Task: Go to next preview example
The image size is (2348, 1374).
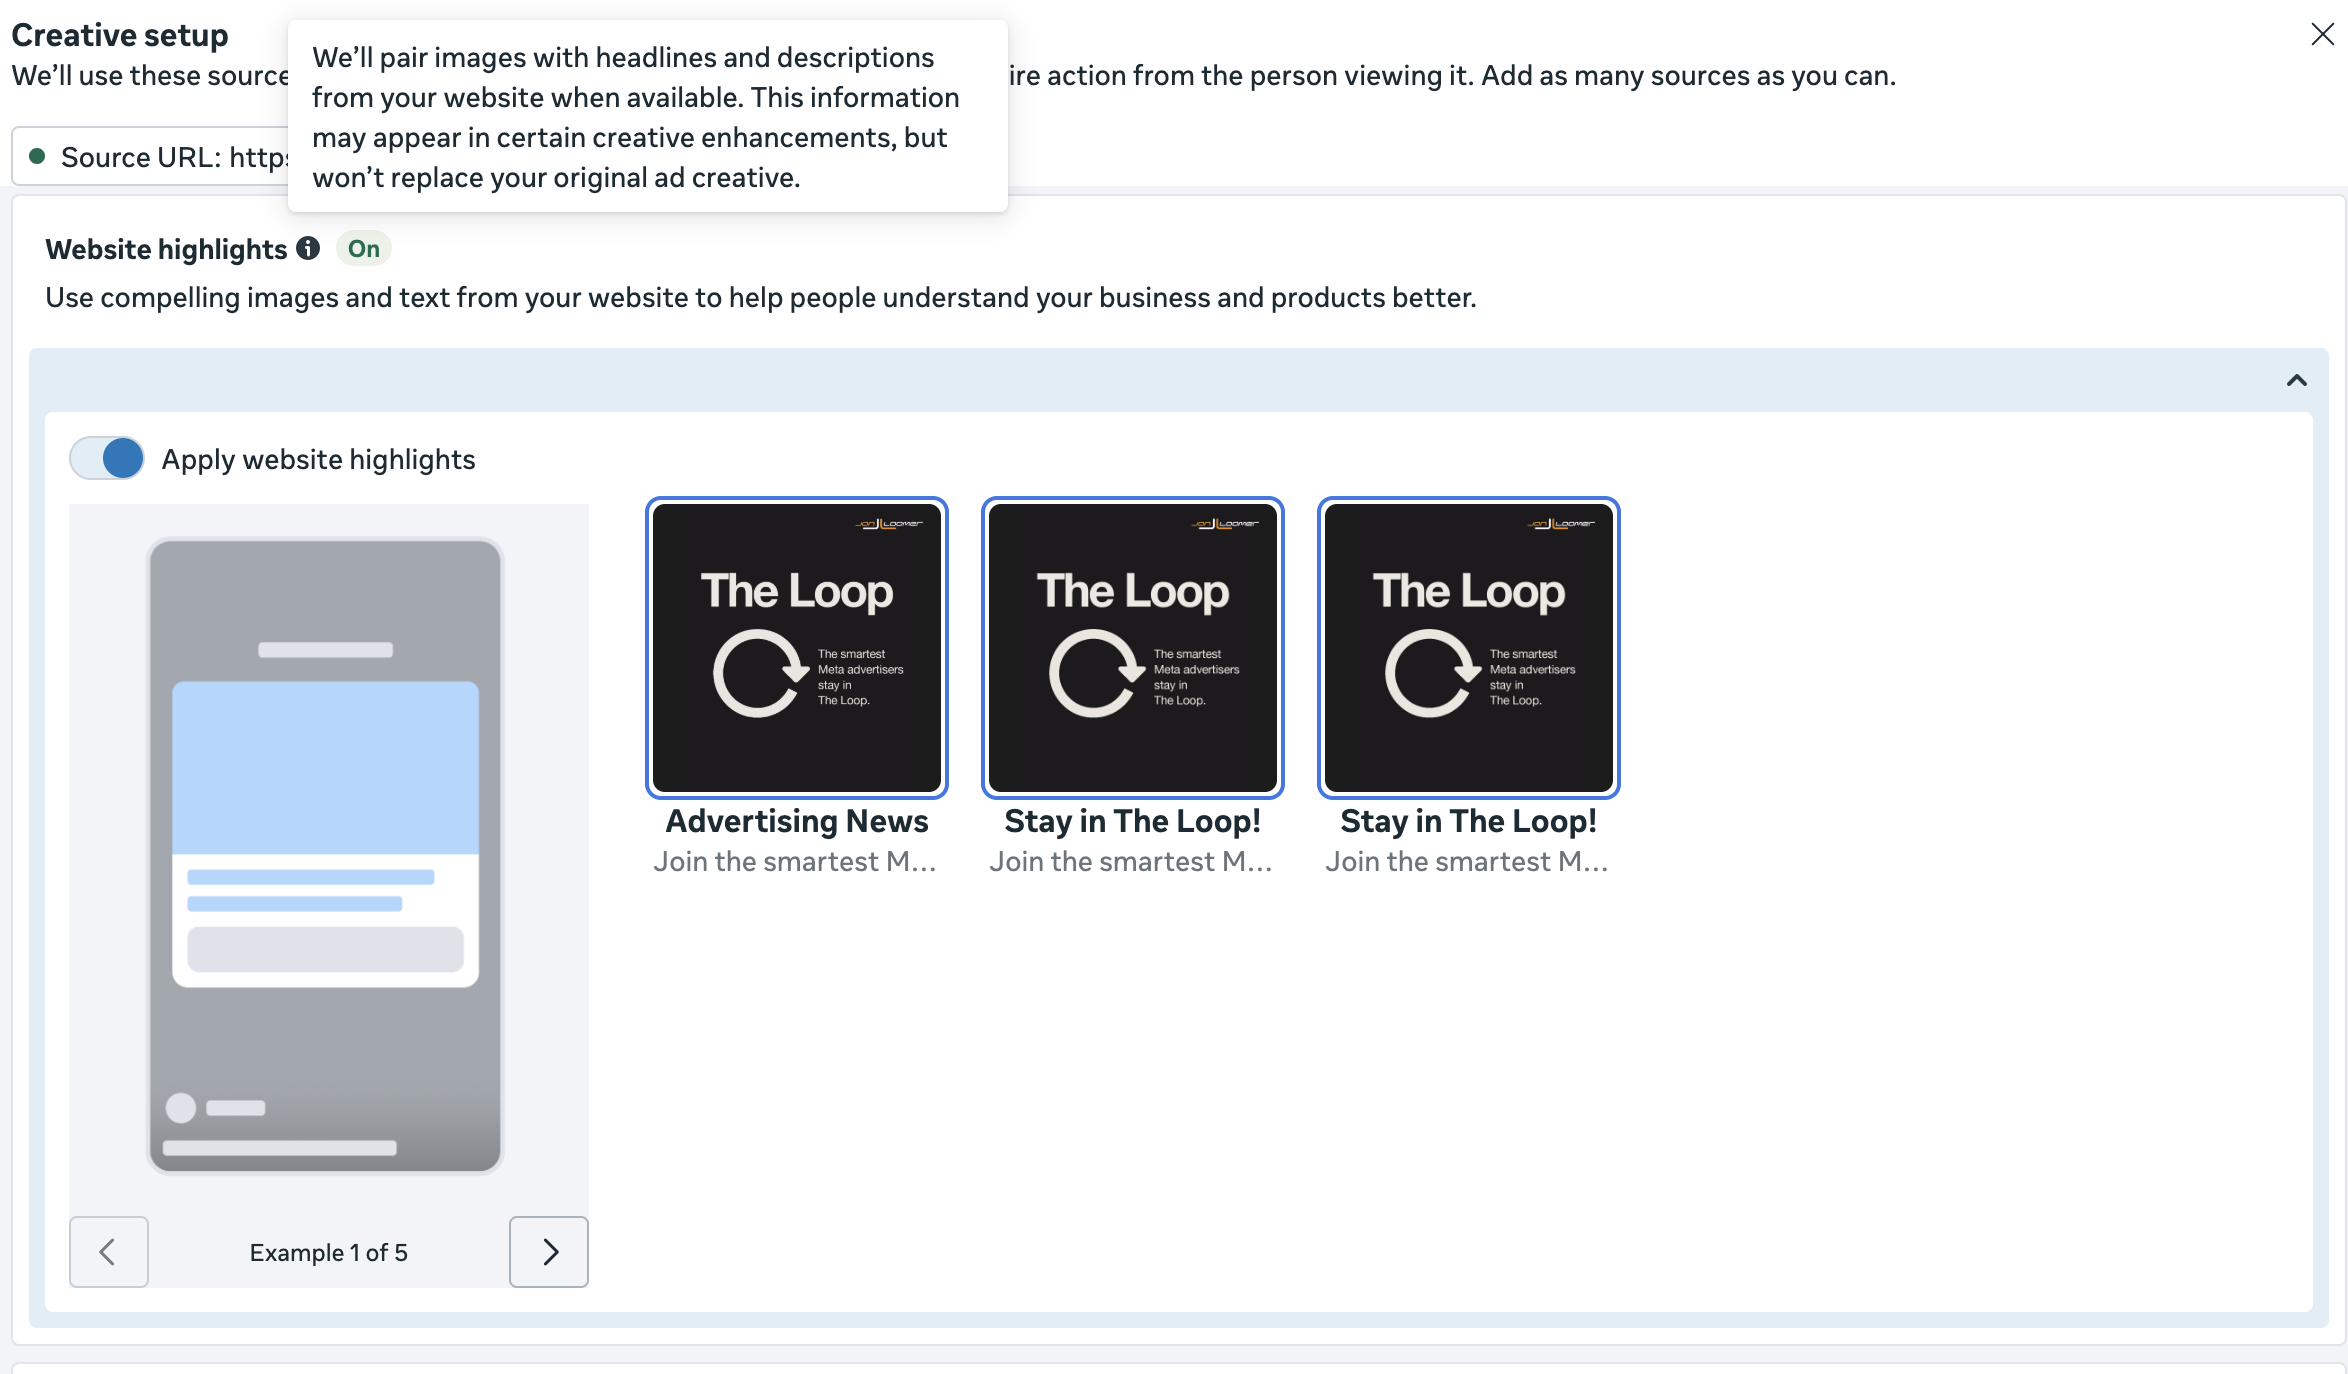Action: (549, 1251)
